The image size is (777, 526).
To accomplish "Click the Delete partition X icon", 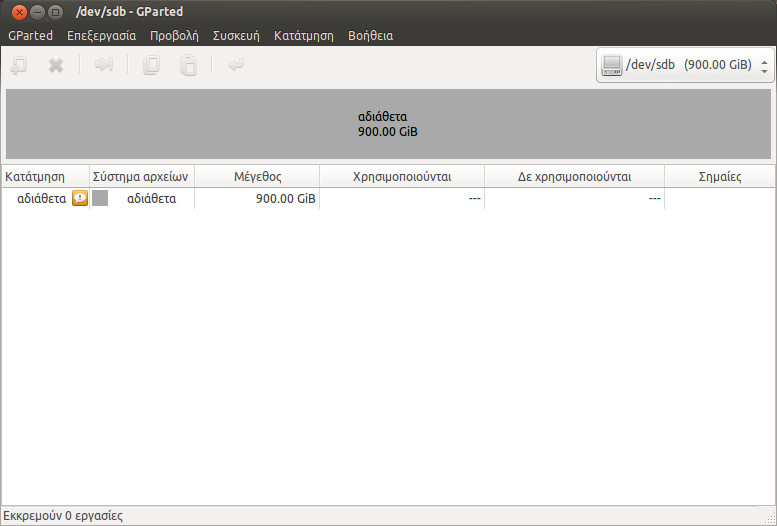I will [x=56, y=65].
